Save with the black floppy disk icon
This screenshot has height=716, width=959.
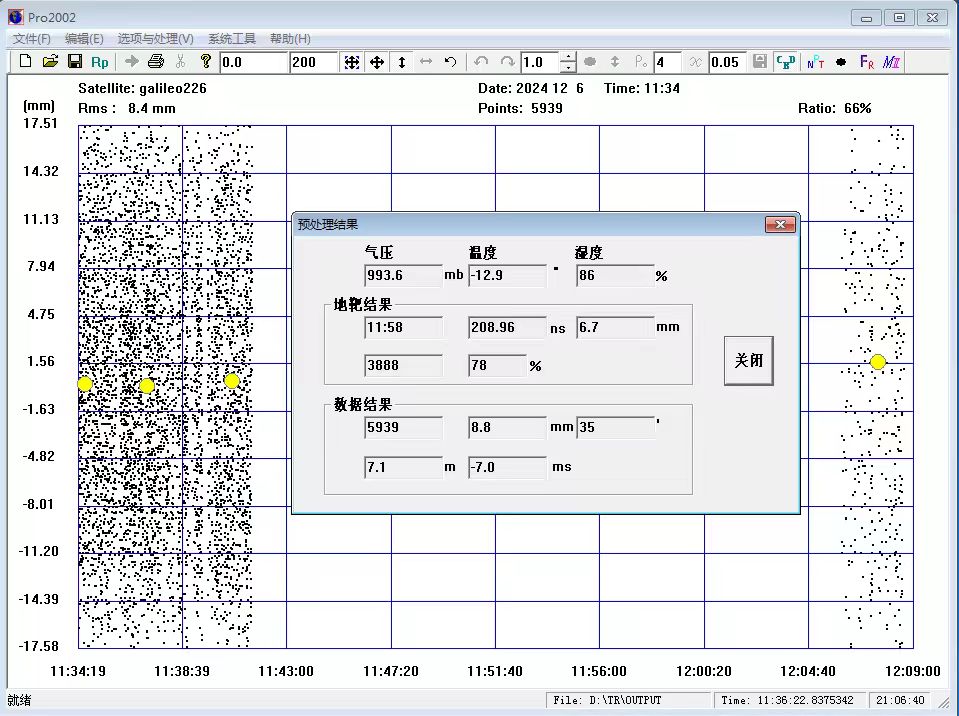pyautogui.click(x=75, y=62)
